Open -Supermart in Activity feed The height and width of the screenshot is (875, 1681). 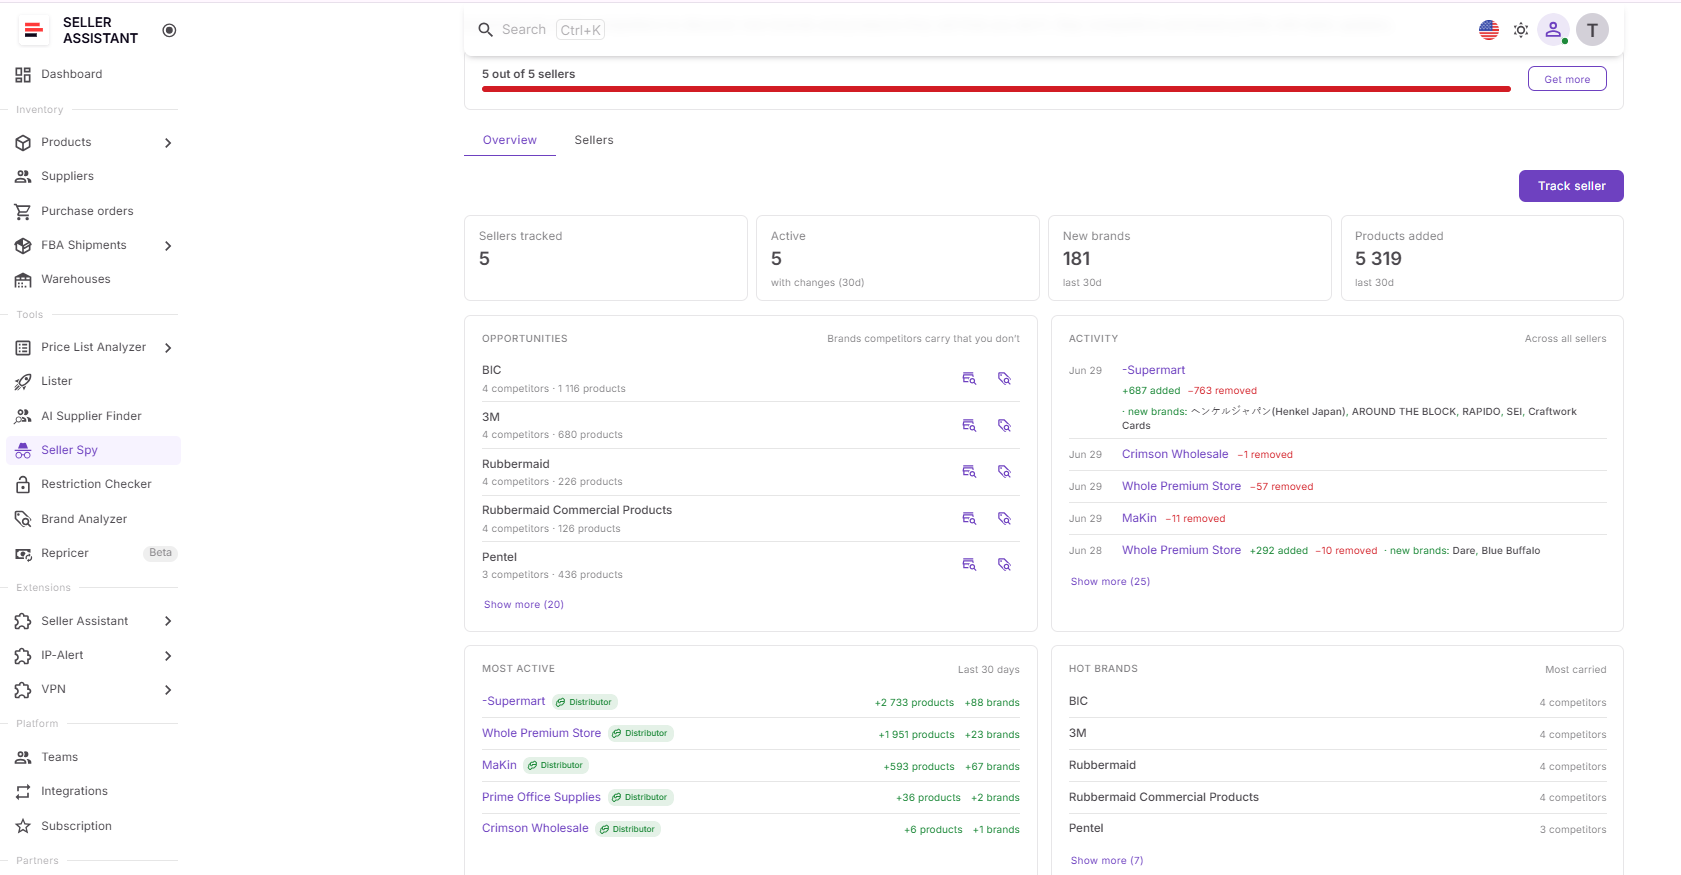(1153, 370)
